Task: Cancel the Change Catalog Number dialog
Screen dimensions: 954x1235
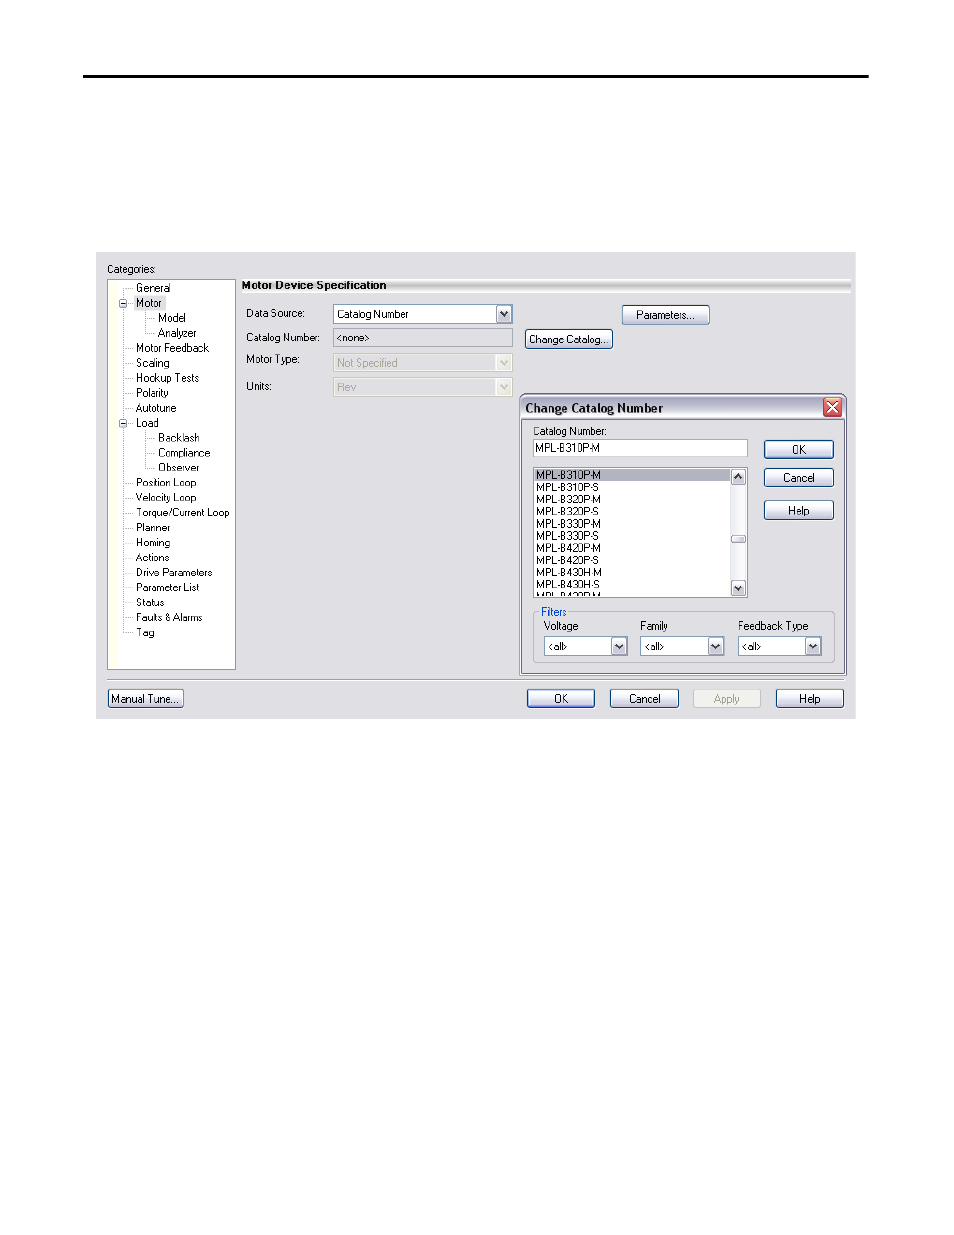Action: 799,478
